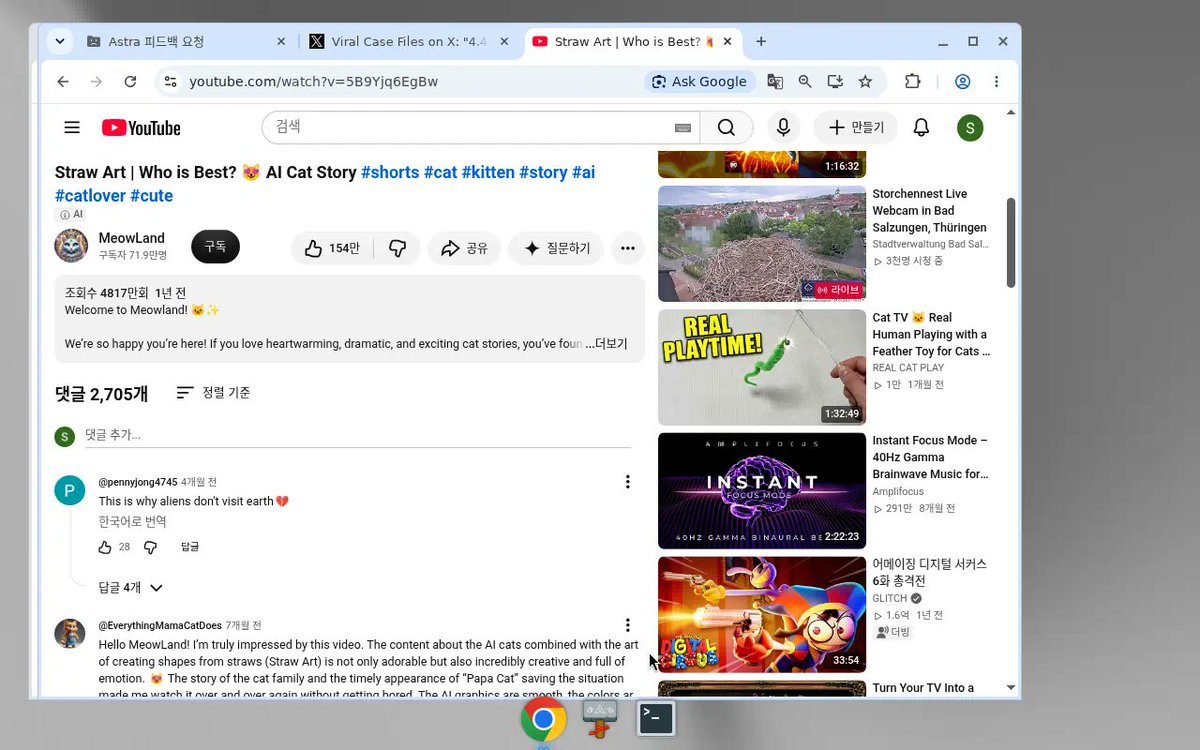The height and width of the screenshot is (750, 1200).
Task: Click @EverythingMamaCatDoes username
Action: tap(160, 626)
